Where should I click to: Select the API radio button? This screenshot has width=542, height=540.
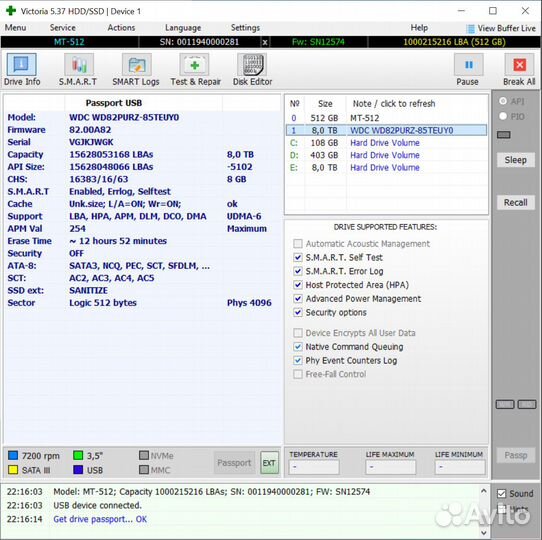point(503,101)
